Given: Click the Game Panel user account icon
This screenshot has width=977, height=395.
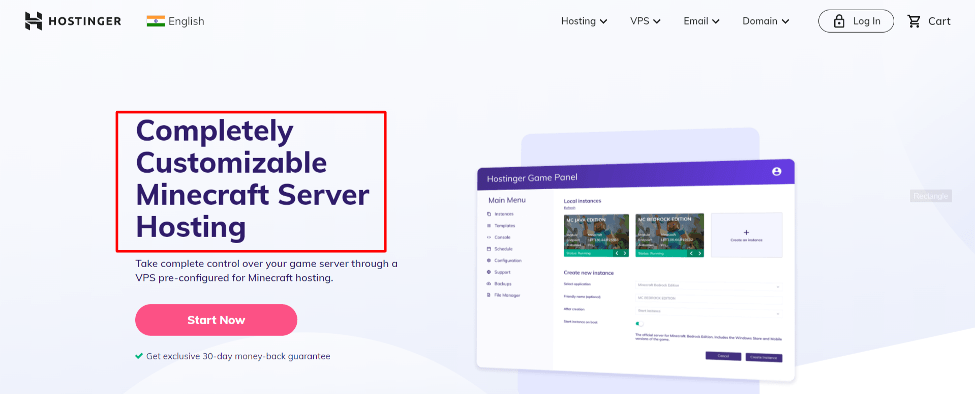Looking at the screenshot, I should (776, 171).
